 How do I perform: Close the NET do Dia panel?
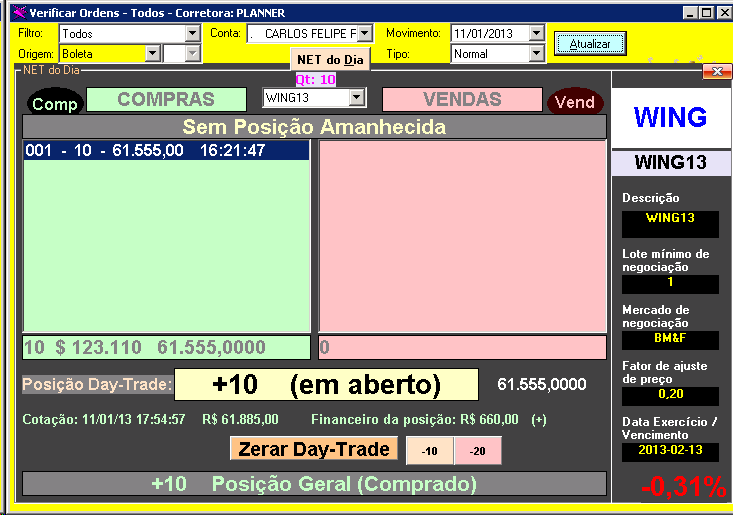tap(717, 71)
